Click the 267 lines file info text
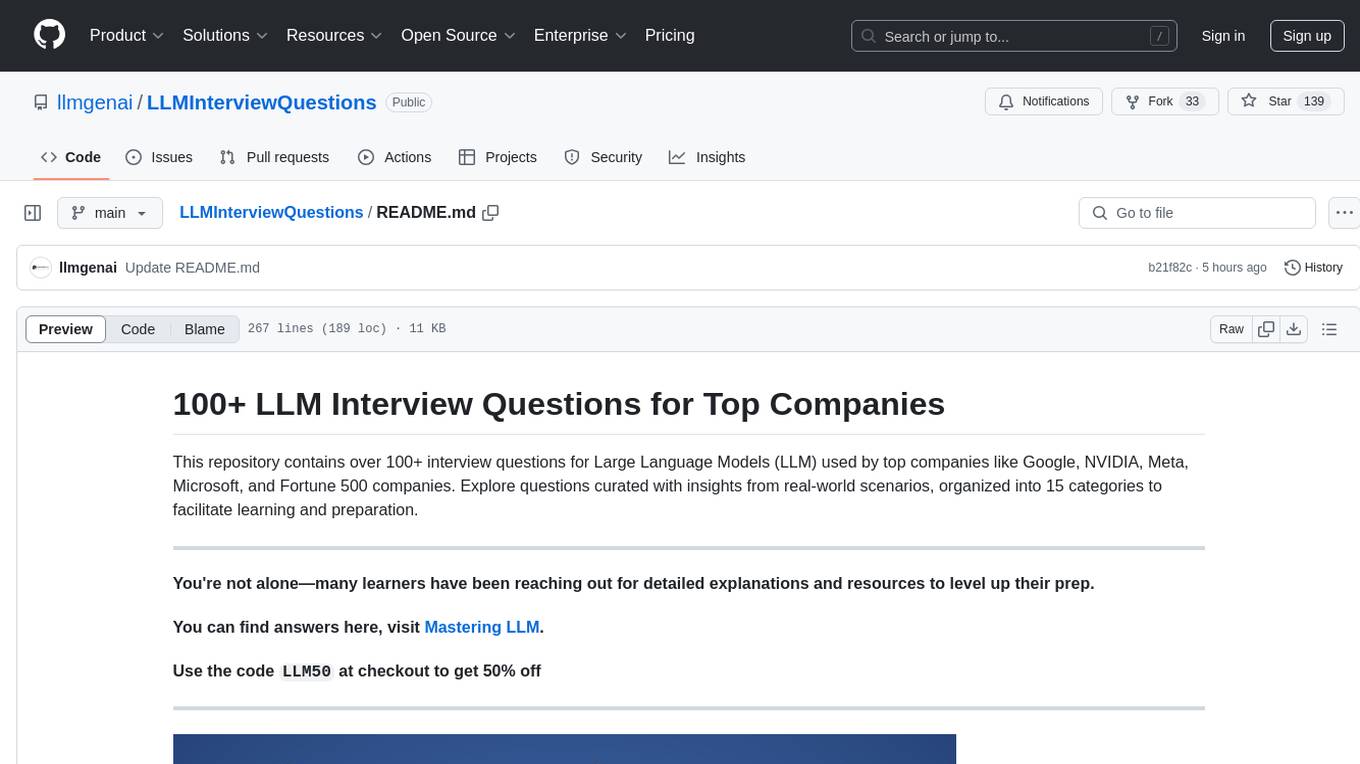 [346, 329]
